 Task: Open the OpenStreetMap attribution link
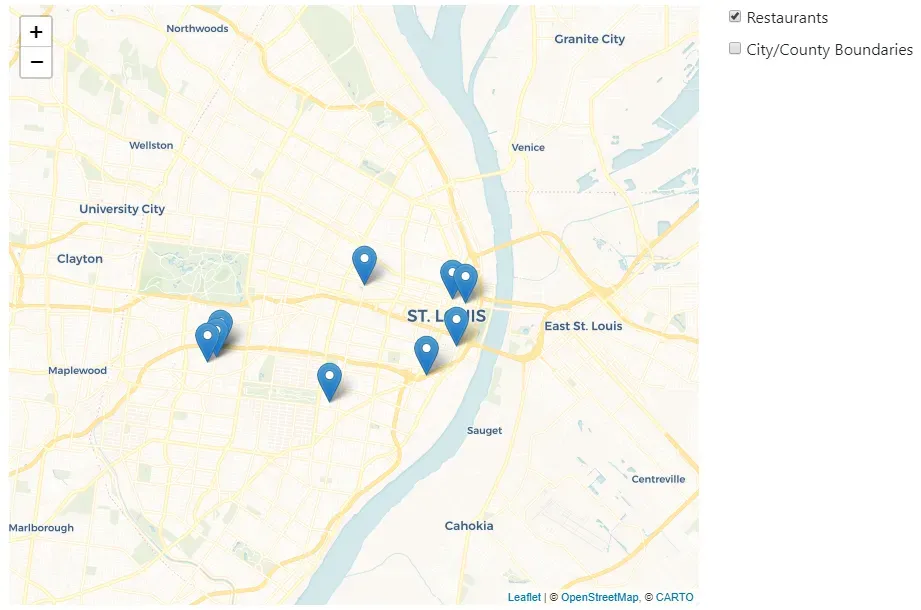[598, 597]
